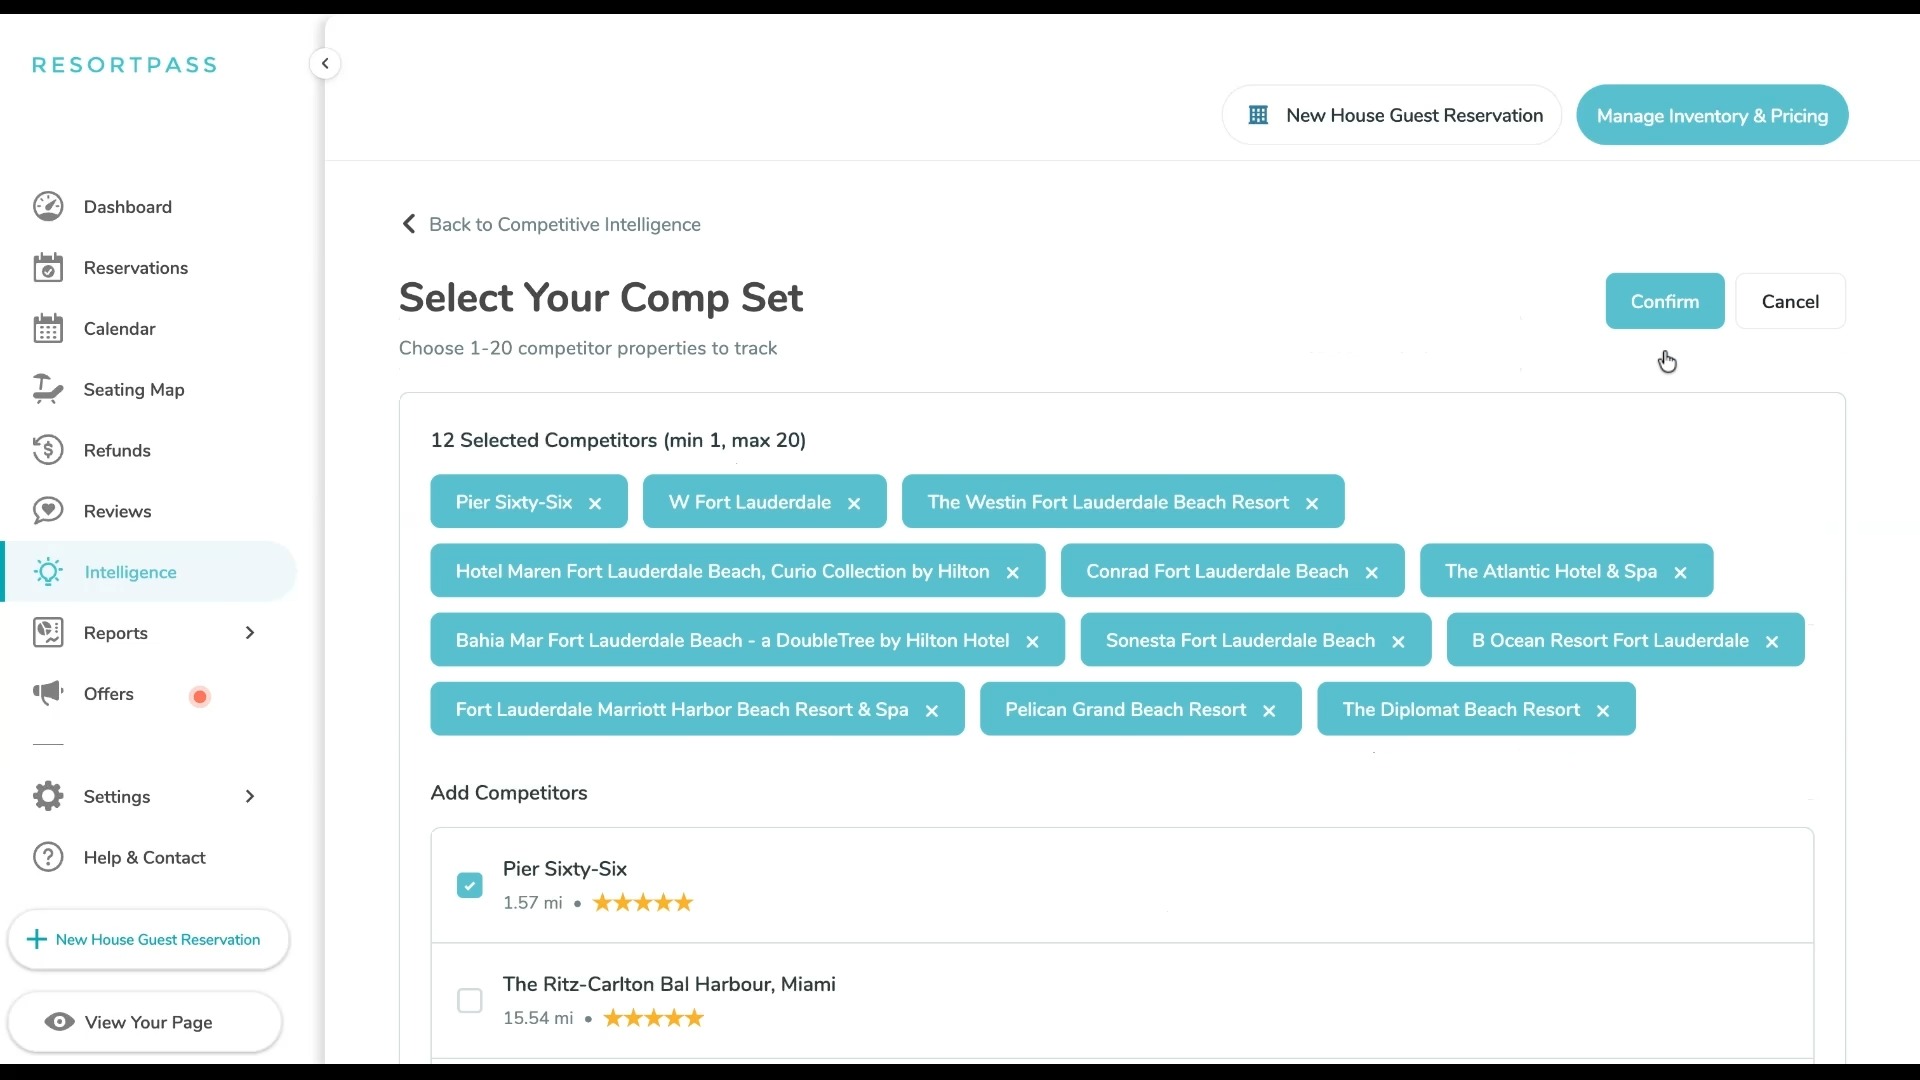Open the Calendar section

pos(118,328)
